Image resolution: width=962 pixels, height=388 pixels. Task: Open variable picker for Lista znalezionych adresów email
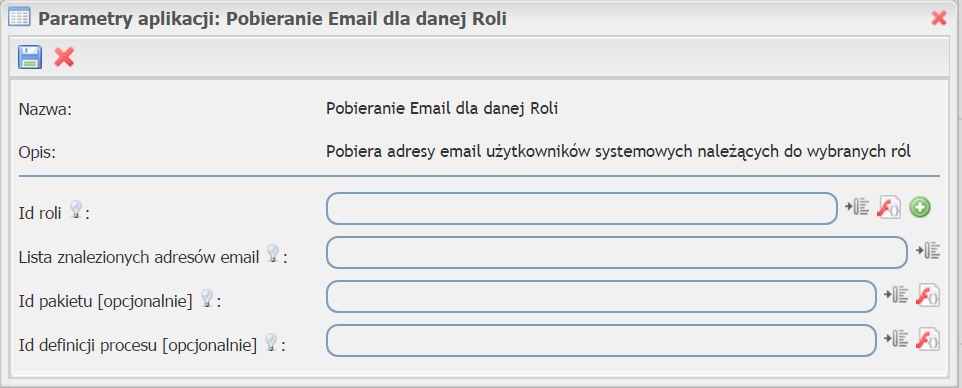click(928, 251)
